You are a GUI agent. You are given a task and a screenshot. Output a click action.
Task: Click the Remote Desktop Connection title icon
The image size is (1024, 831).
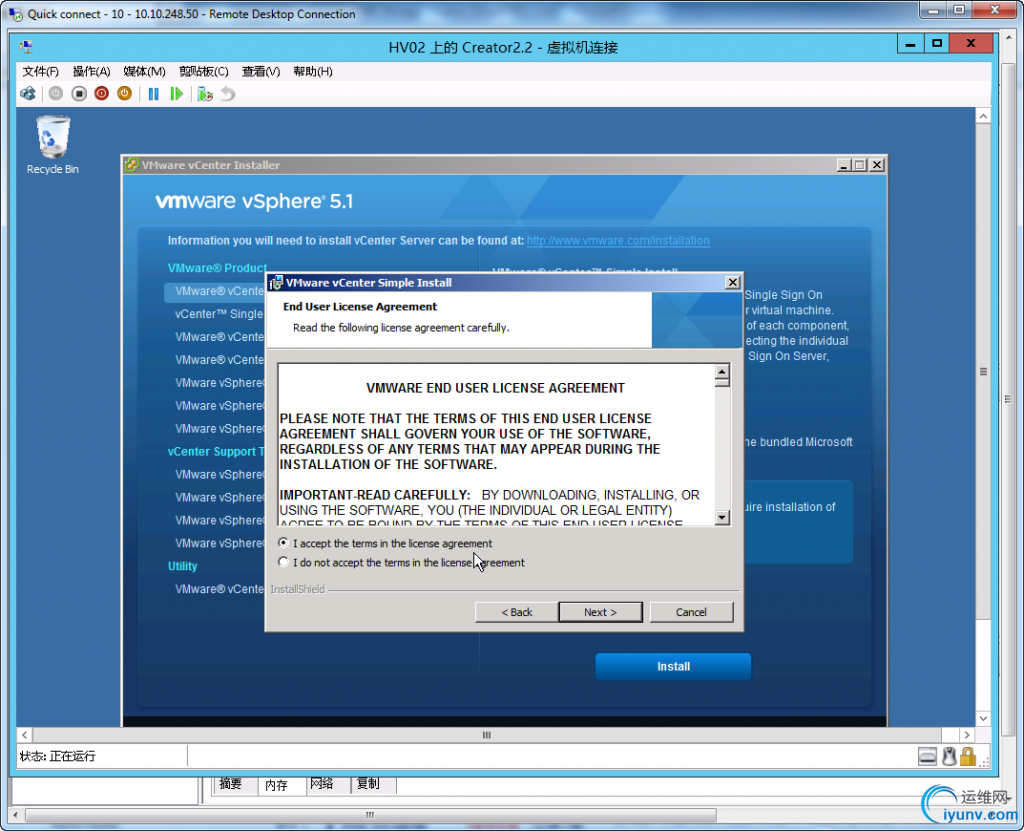point(14,14)
